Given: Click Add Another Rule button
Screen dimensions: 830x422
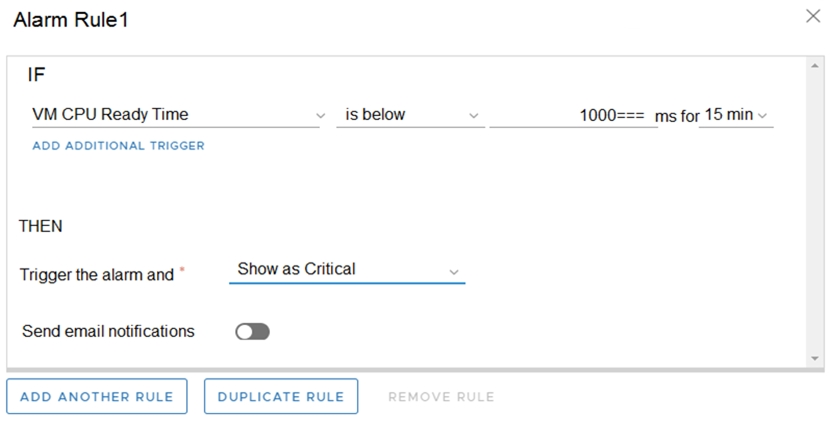Looking at the screenshot, I should click(97, 397).
